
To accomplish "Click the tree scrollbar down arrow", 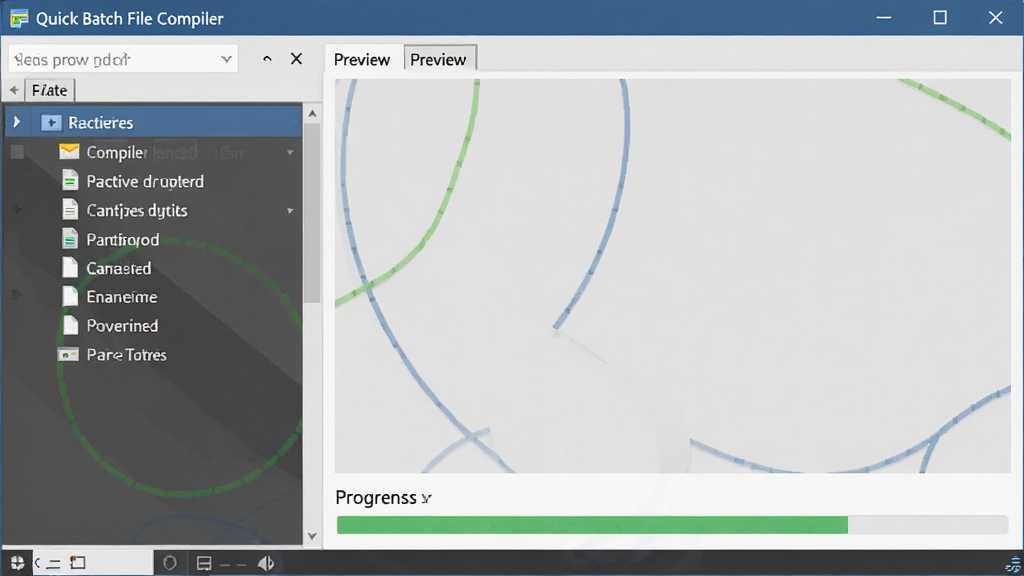I will tap(312, 536).
